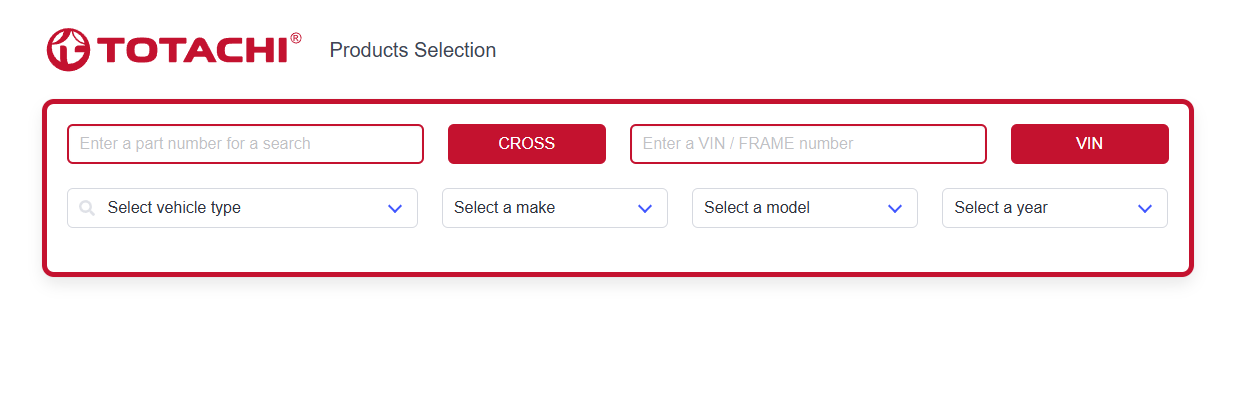
Task: Open the Select vehicle type dropdown
Action: [242, 208]
